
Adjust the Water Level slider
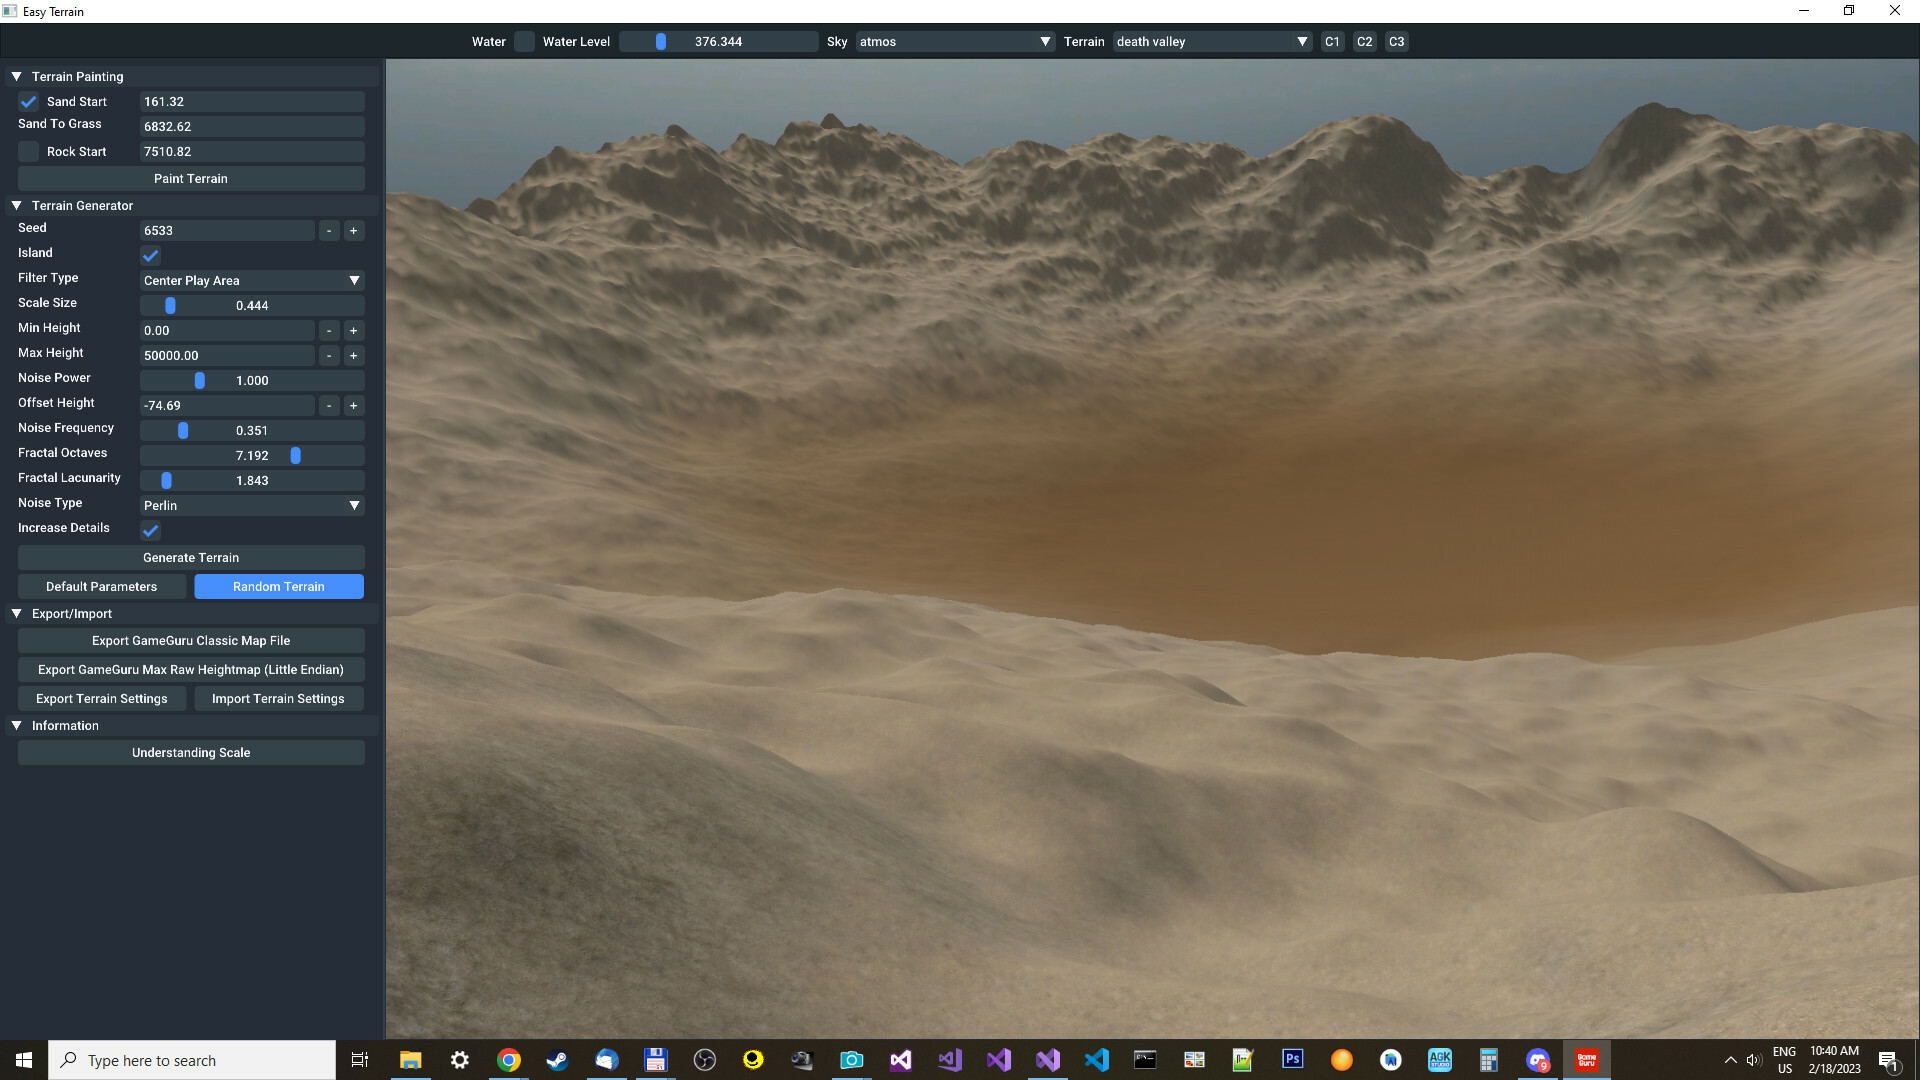click(x=659, y=41)
